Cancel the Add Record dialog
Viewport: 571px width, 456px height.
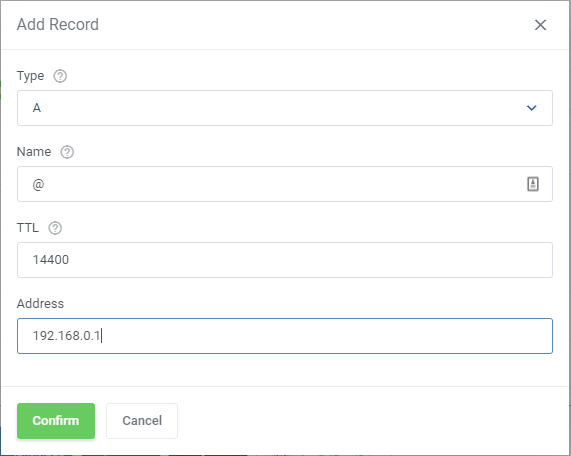tap(142, 421)
